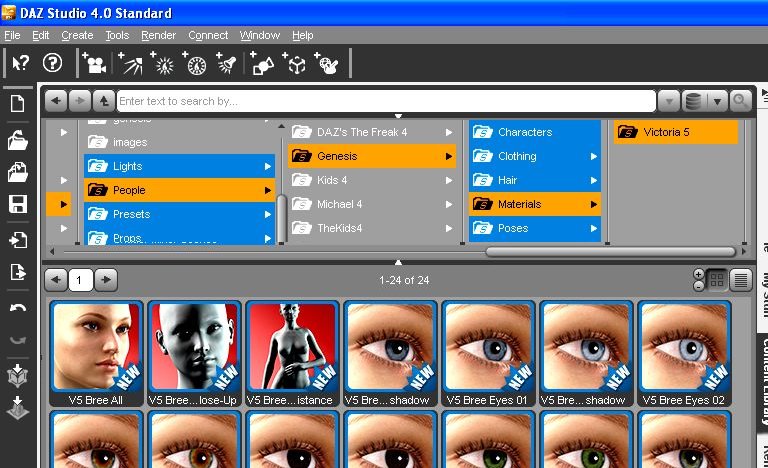Undo the last action

[18, 308]
